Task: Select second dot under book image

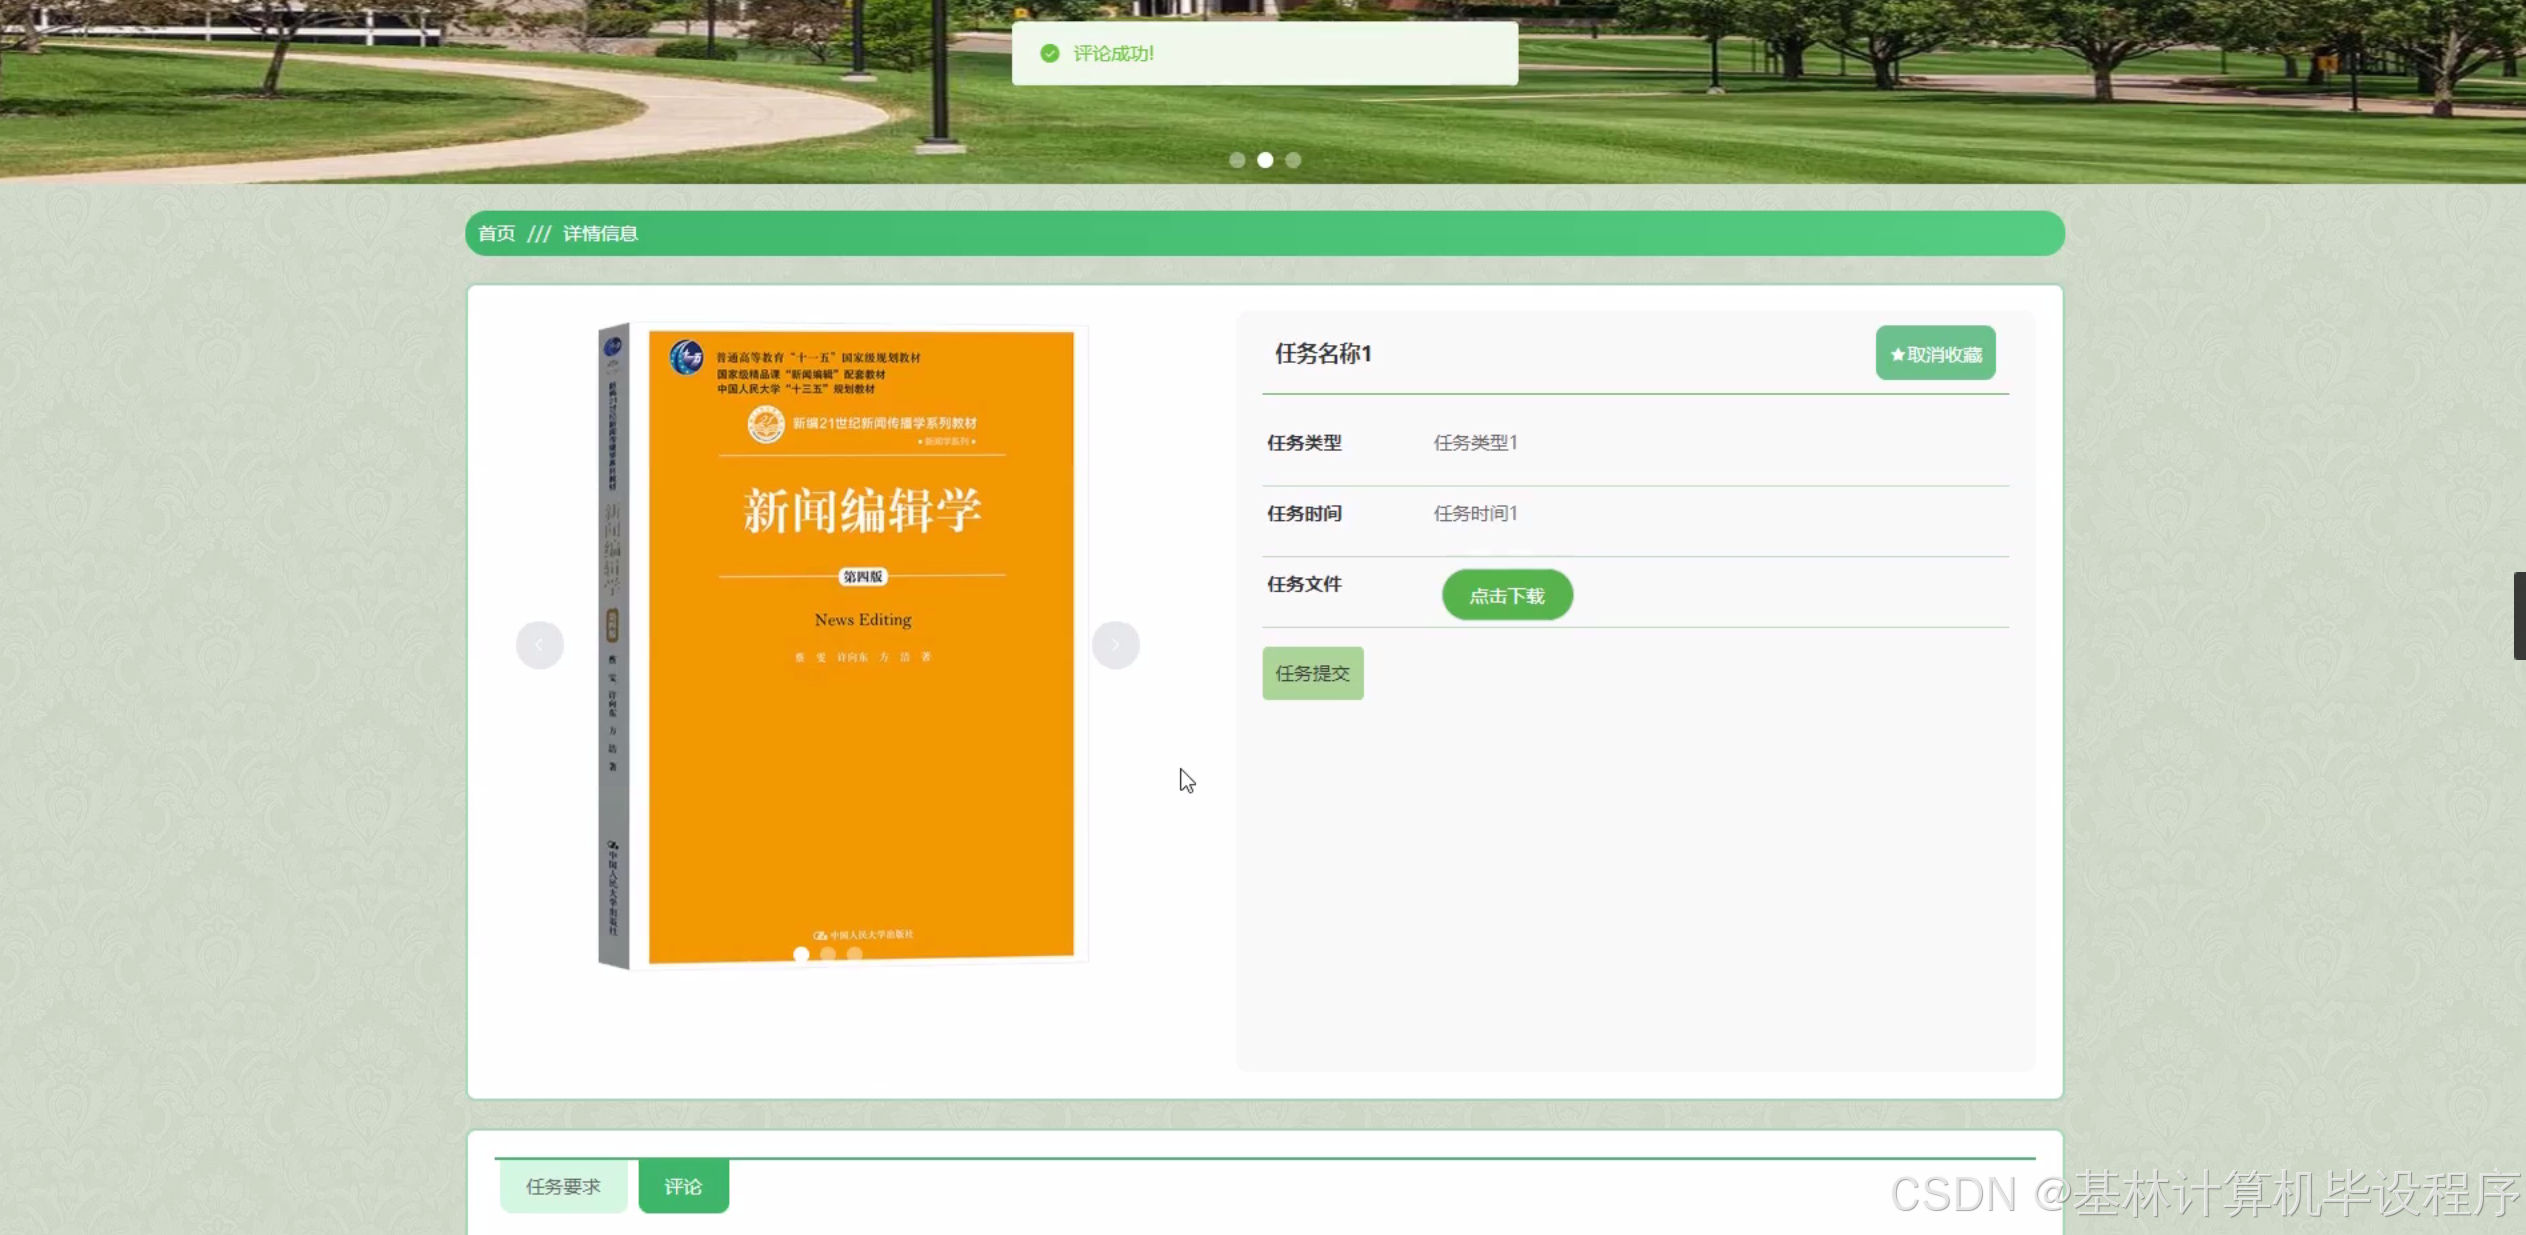Action: pos(828,954)
